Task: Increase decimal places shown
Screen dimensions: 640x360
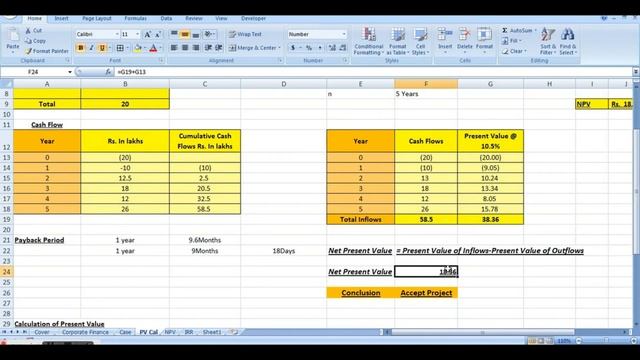Action: 332,48
